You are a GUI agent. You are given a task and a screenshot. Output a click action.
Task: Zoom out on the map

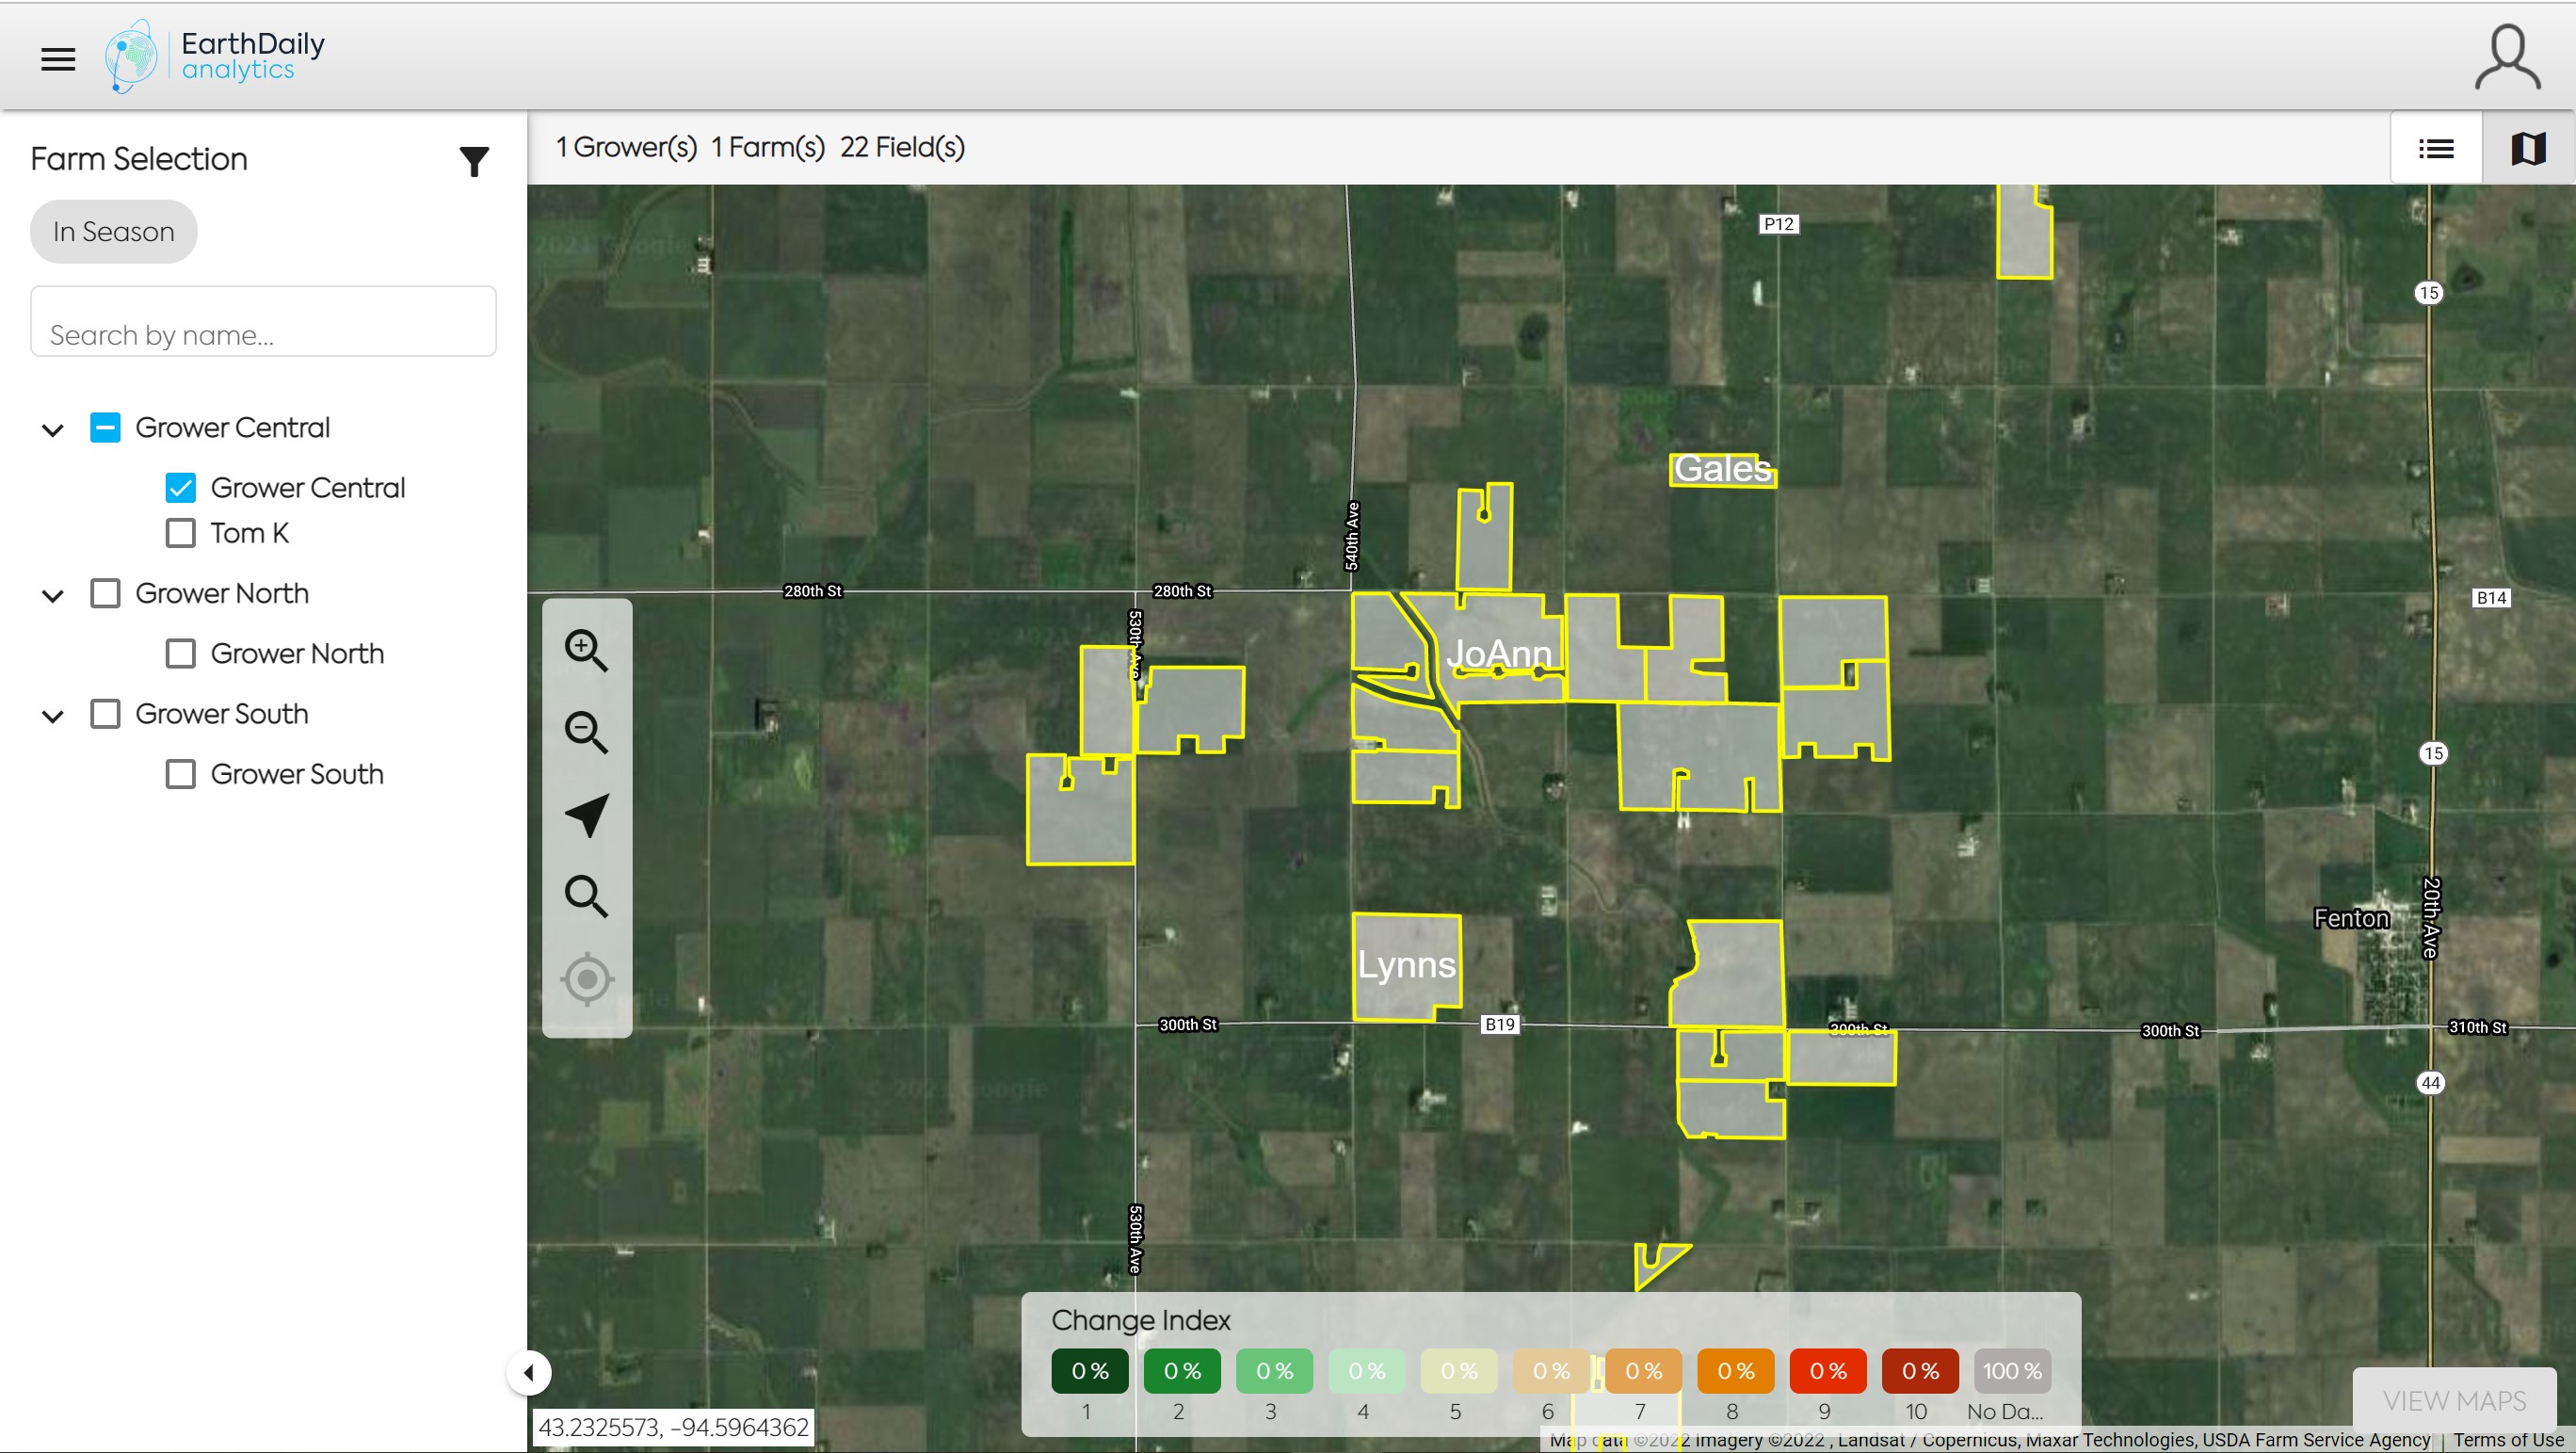click(x=586, y=733)
